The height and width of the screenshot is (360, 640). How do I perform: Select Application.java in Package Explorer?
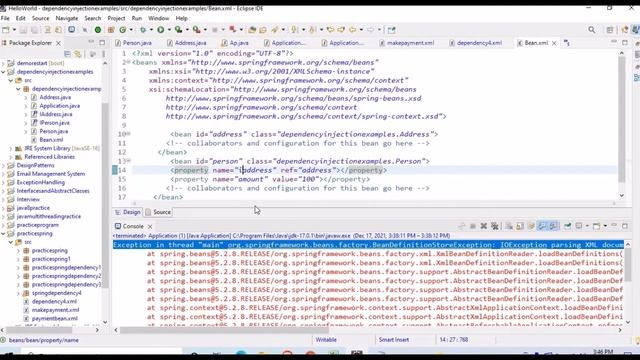[x=60, y=106]
